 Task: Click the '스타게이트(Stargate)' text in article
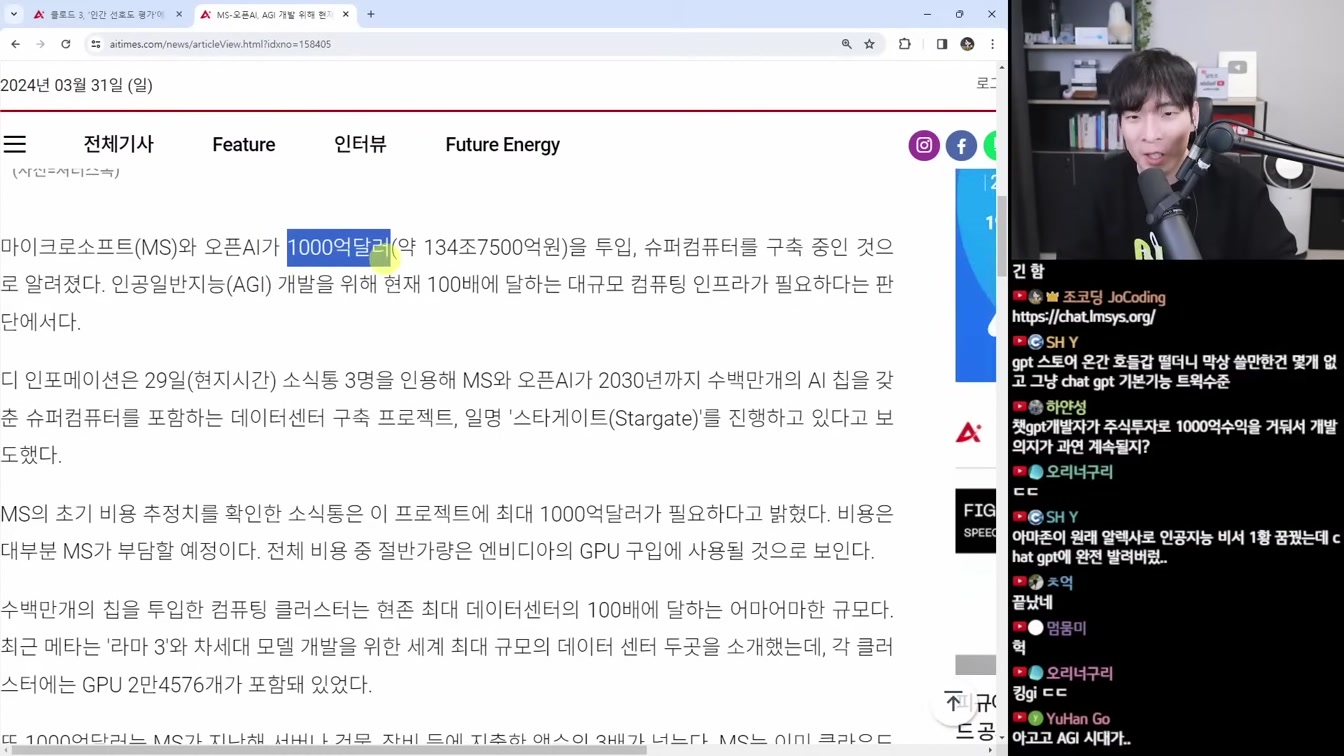pos(606,418)
